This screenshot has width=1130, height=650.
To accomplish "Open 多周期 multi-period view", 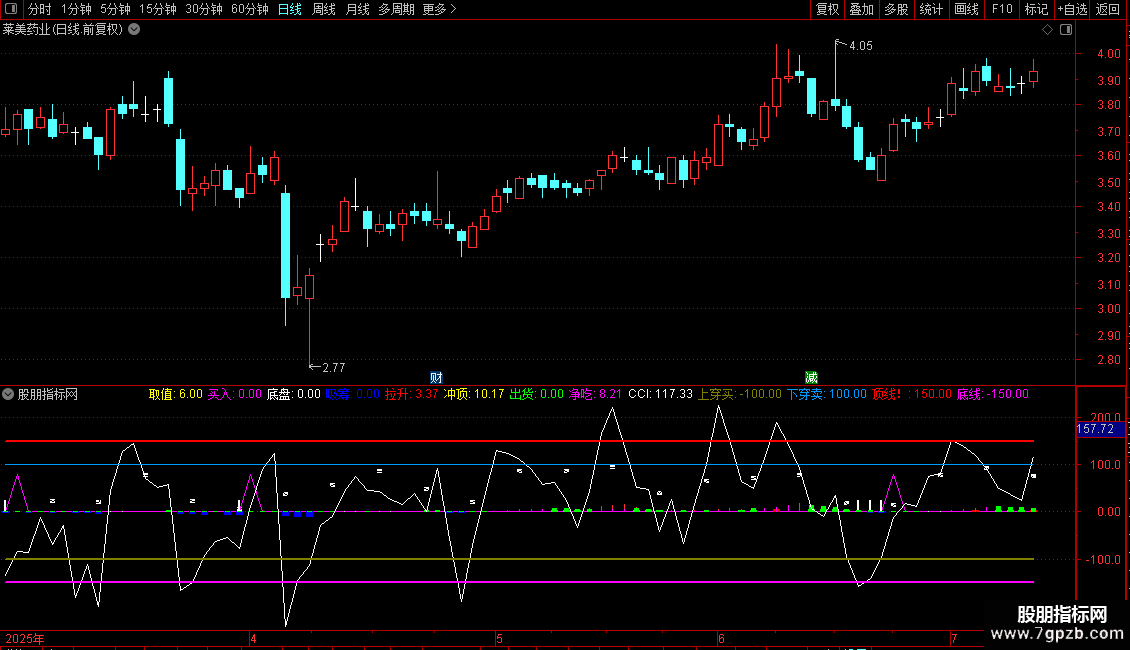I will coord(396,9).
